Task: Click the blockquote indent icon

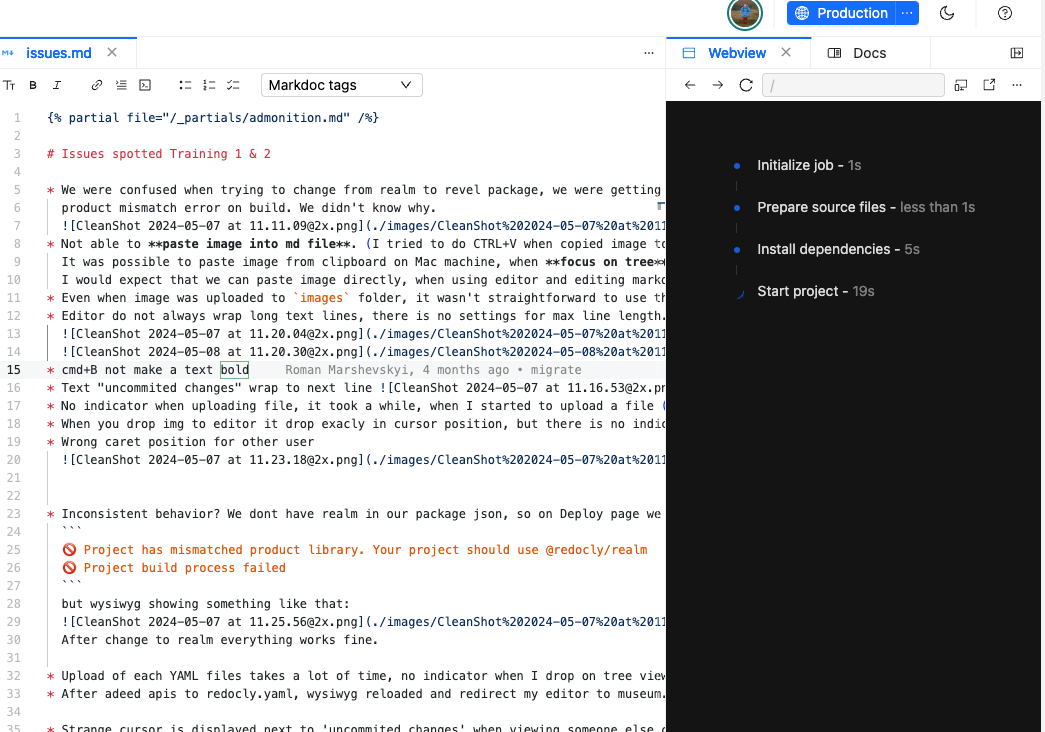Action: click(121, 85)
